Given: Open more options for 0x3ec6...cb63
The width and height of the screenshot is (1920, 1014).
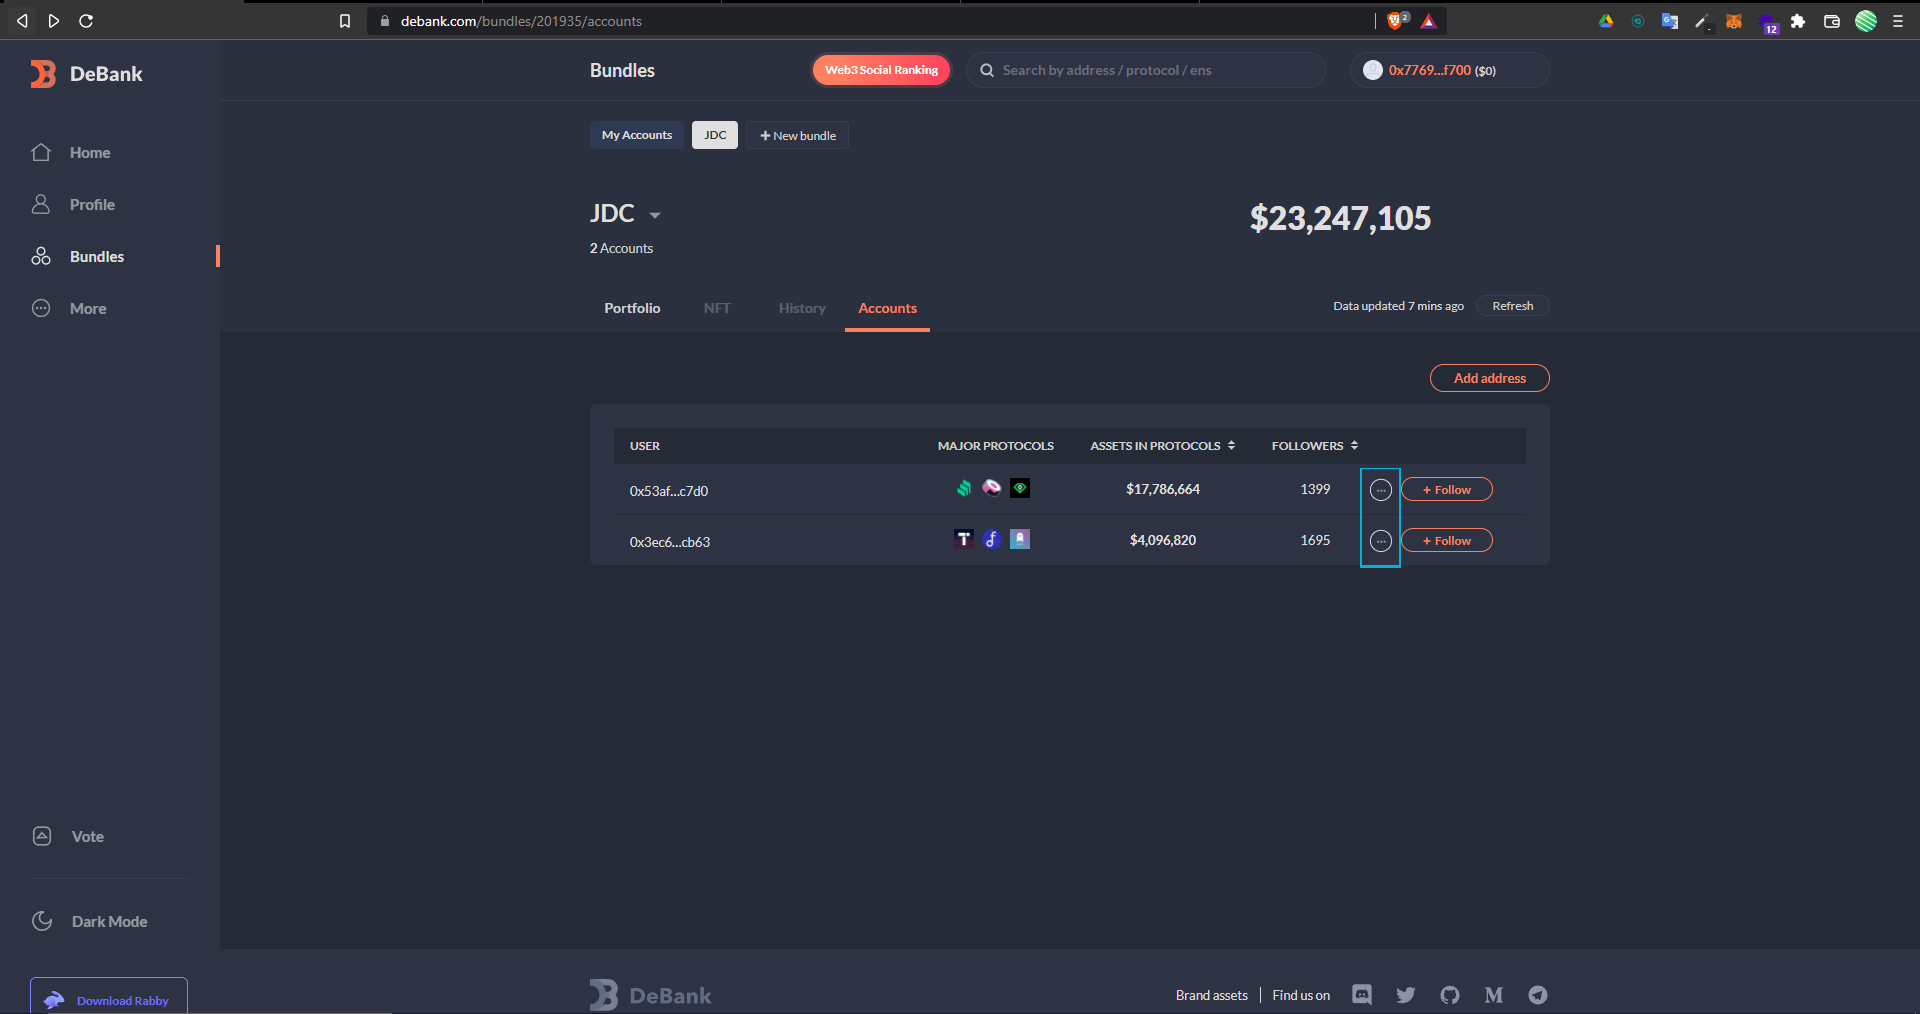Looking at the screenshot, I should (x=1380, y=541).
